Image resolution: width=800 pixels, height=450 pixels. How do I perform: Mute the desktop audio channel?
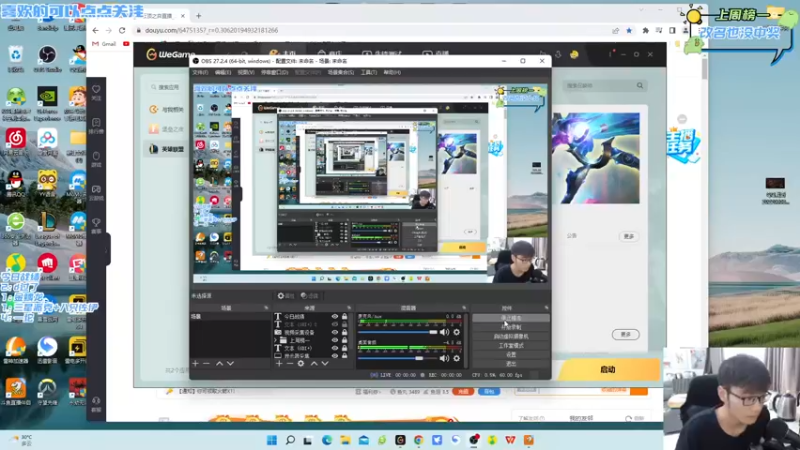tap(444, 358)
